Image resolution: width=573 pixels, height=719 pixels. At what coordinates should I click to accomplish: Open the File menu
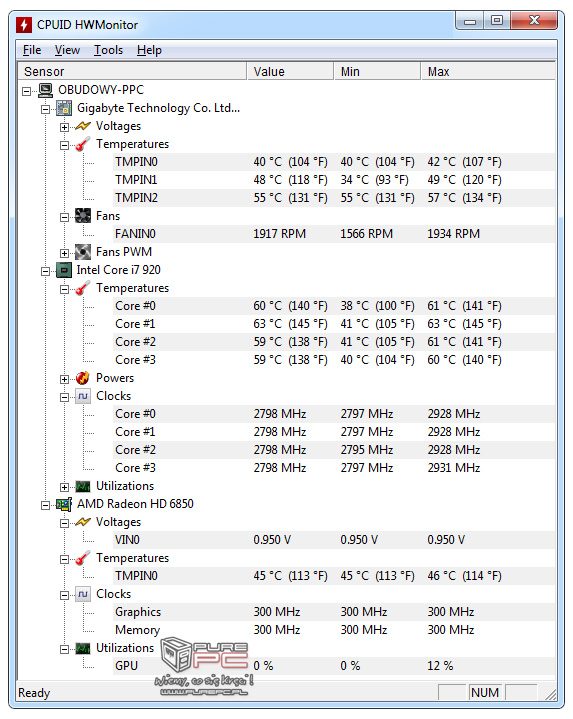[32, 50]
